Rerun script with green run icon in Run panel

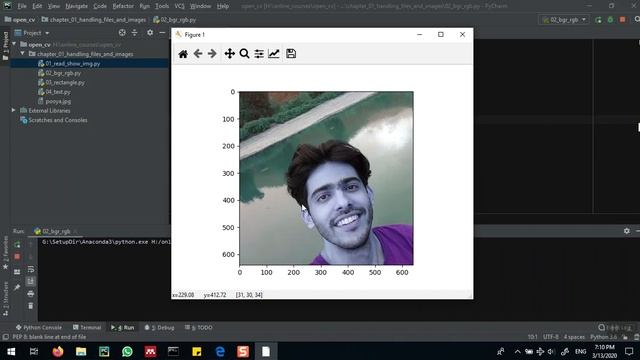coord(17,244)
